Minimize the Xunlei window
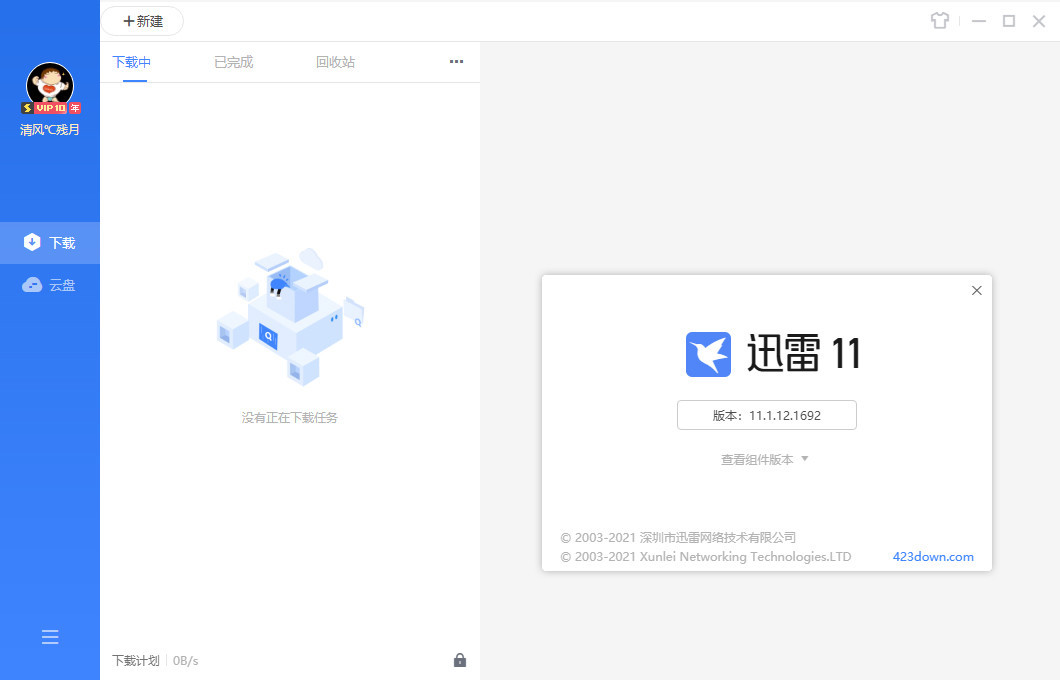The image size is (1060, 680). [978, 21]
